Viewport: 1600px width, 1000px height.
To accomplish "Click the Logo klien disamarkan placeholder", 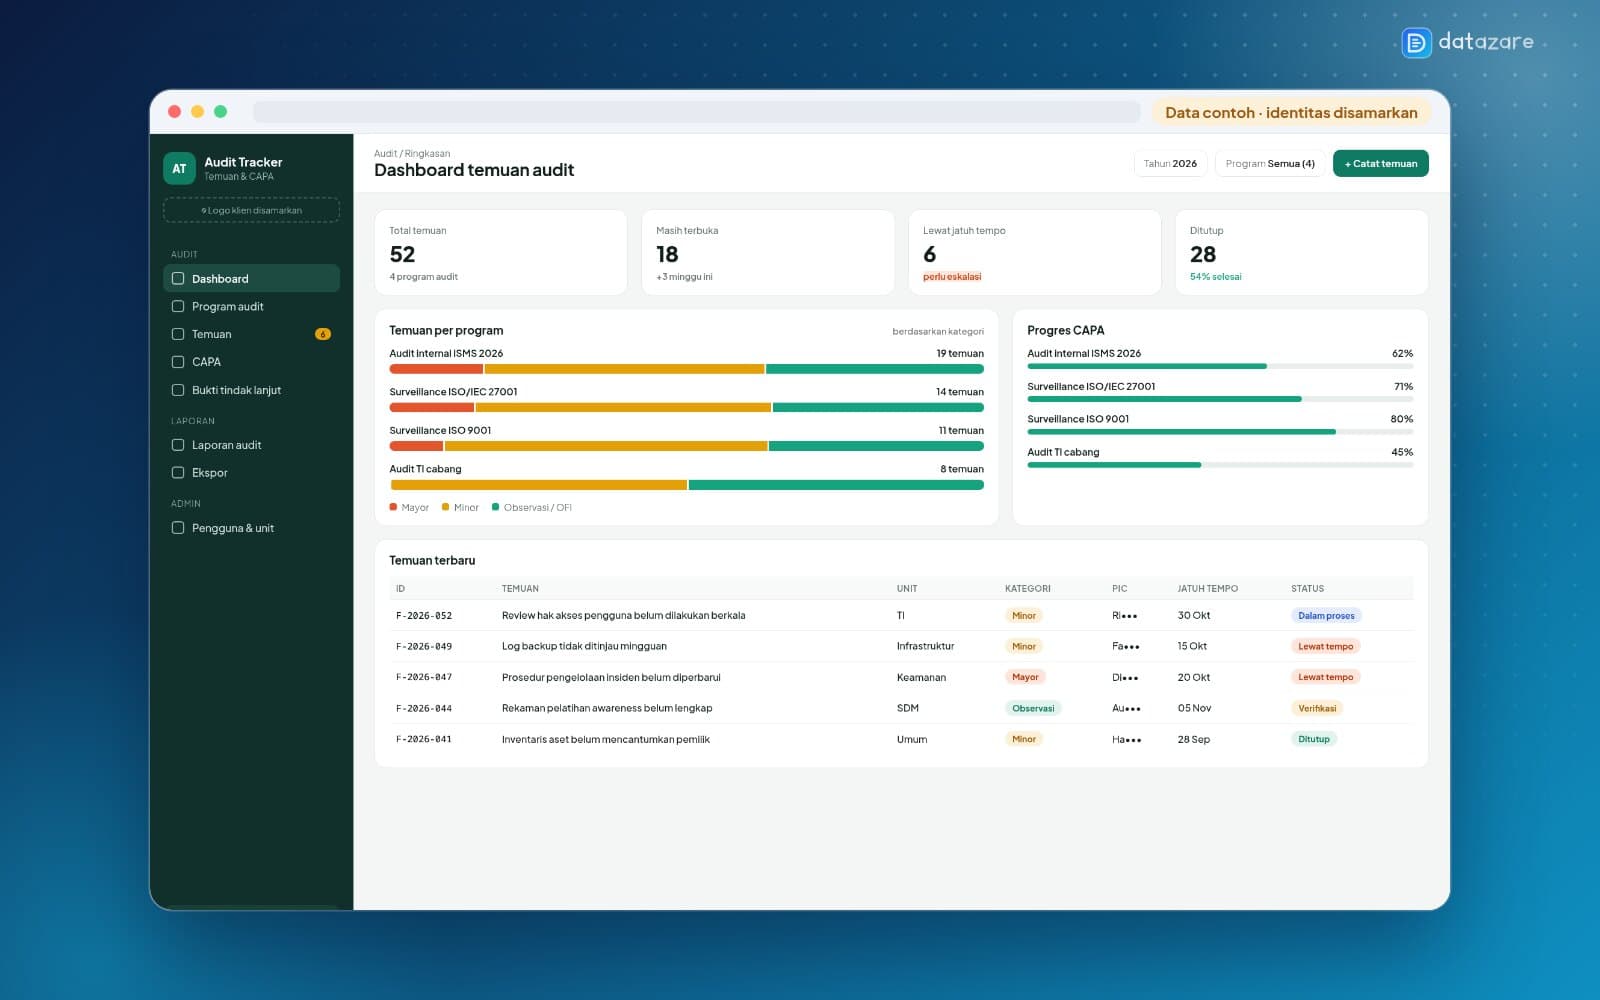I will point(251,210).
